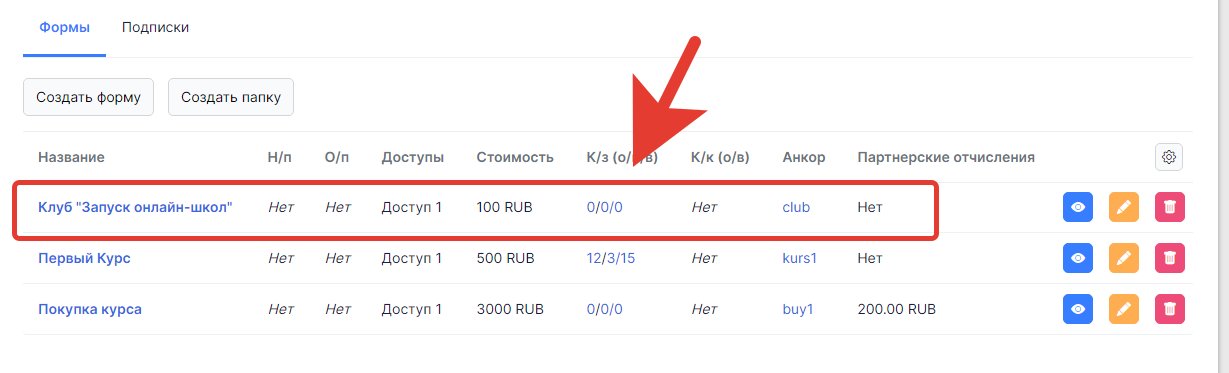Screen dimensions: 1229x373
Task: Switch to the Подписки tab
Action: pos(155,27)
